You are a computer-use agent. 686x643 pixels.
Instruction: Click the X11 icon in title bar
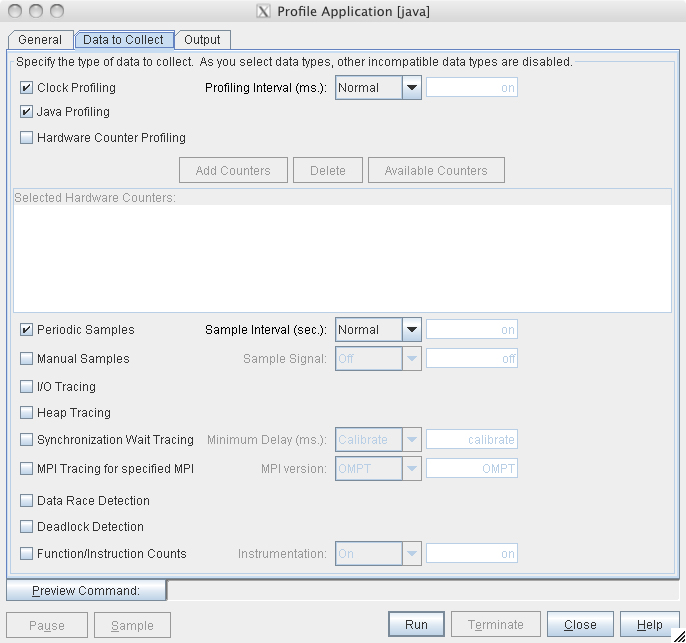[x=263, y=11]
